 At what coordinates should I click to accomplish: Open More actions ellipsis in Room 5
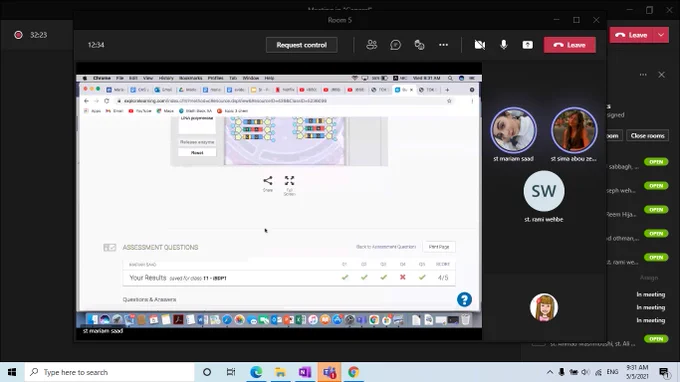443,45
